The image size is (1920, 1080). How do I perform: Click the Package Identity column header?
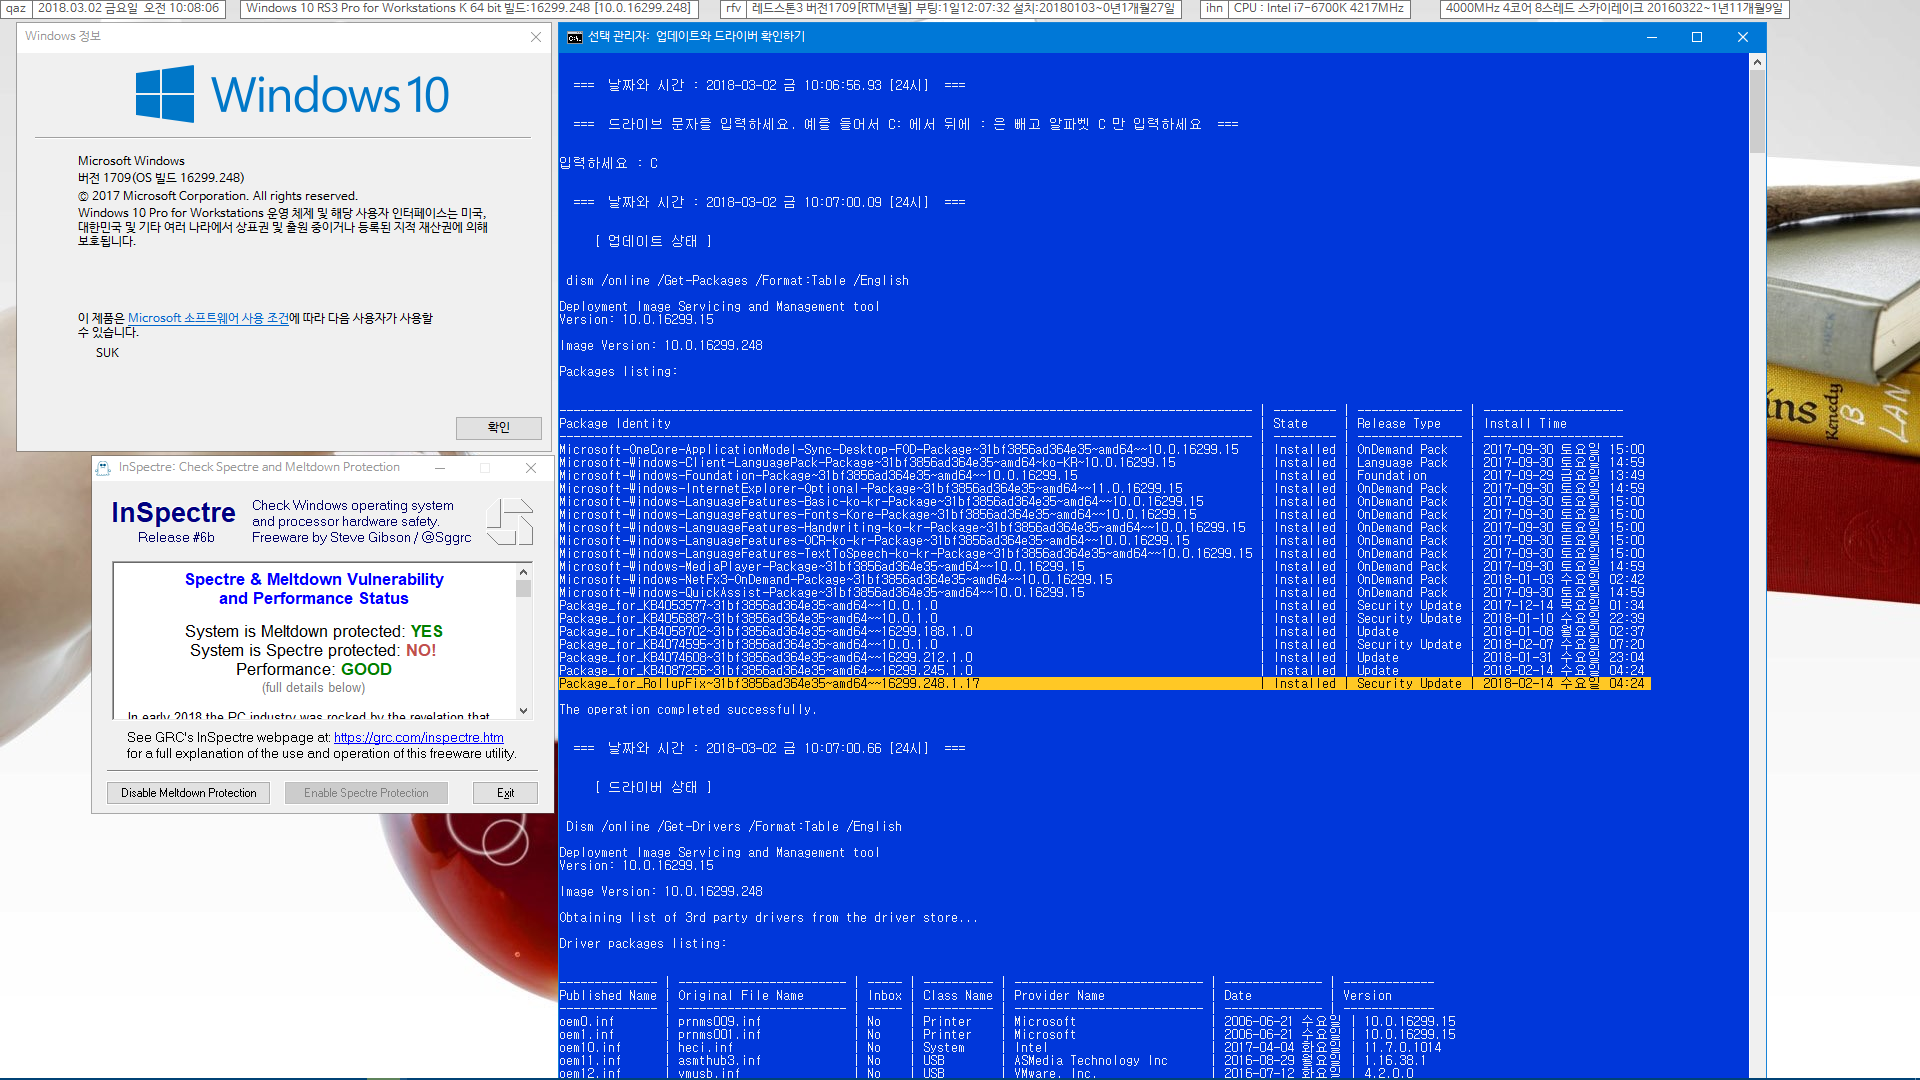coord(615,424)
